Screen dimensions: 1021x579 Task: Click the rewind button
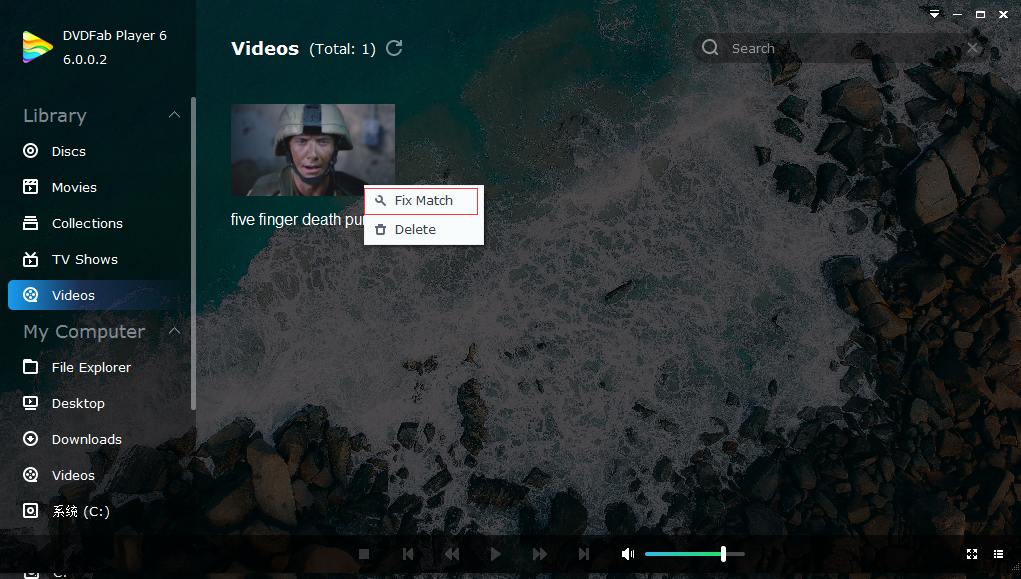point(452,554)
